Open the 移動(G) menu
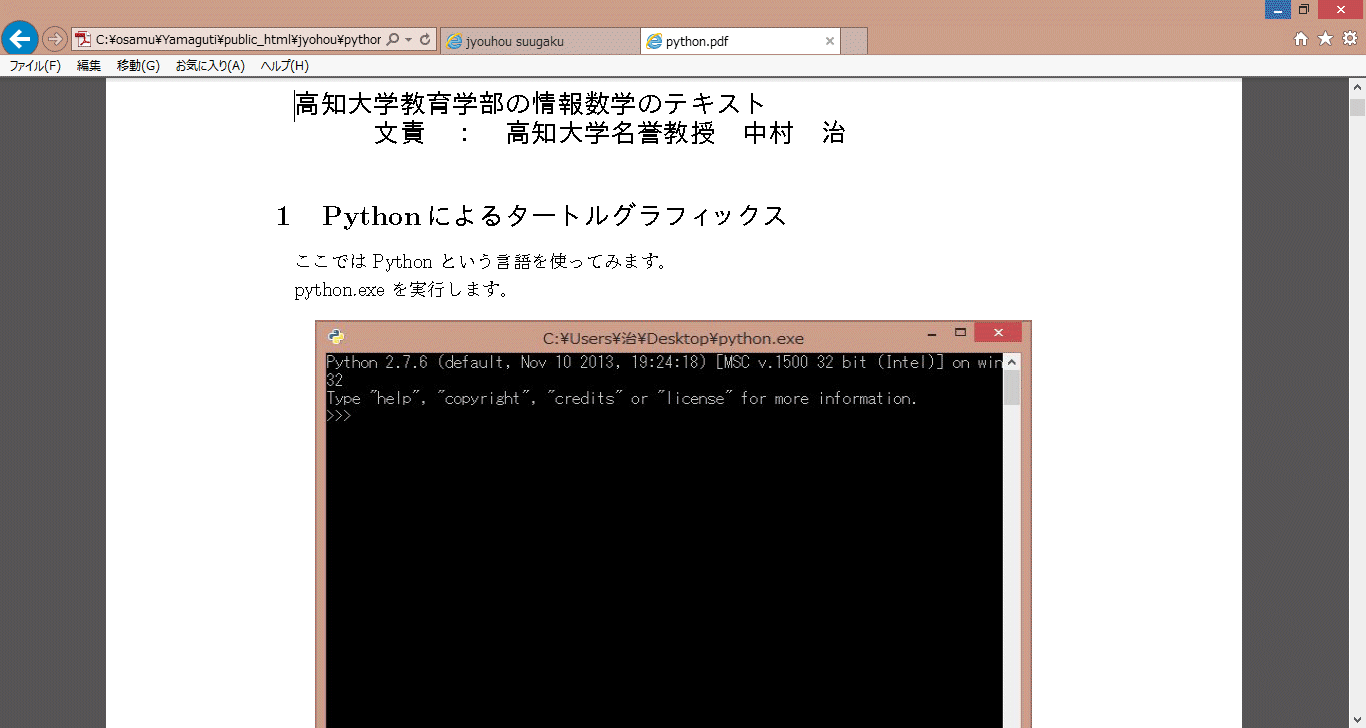The height and width of the screenshot is (728, 1366). (x=138, y=66)
